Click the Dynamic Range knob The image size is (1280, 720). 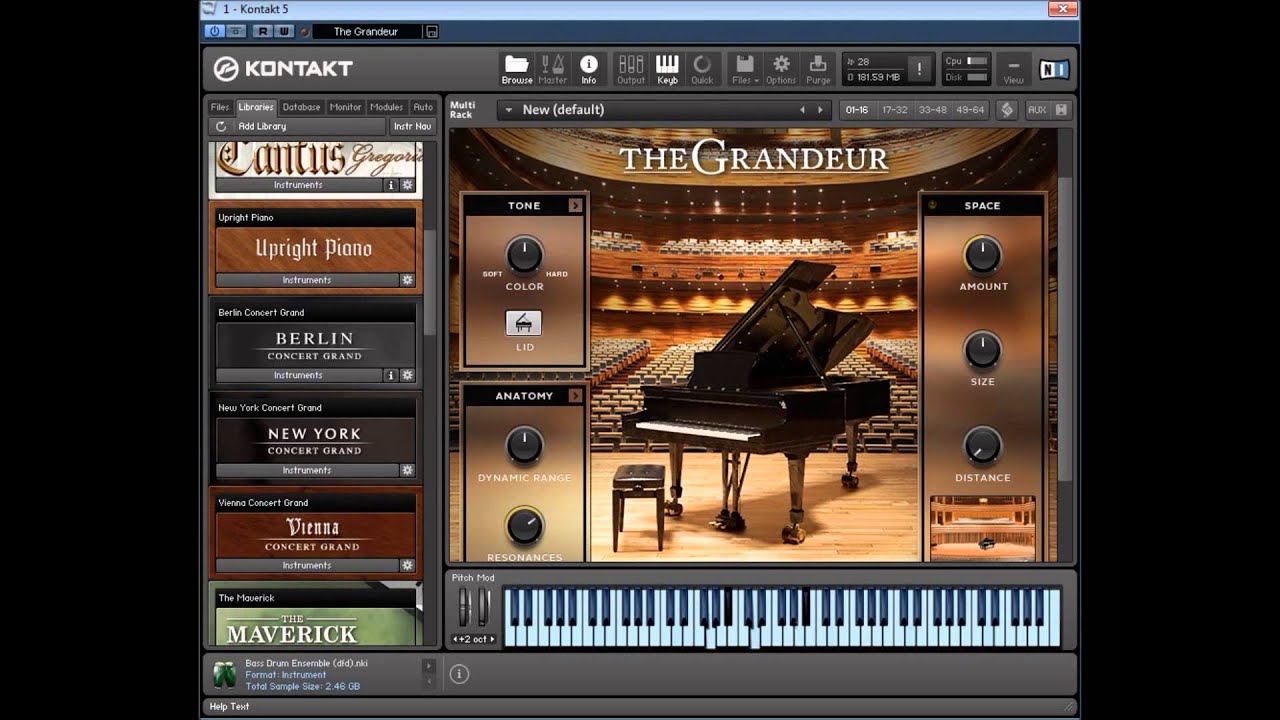pyautogui.click(x=524, y=446)
